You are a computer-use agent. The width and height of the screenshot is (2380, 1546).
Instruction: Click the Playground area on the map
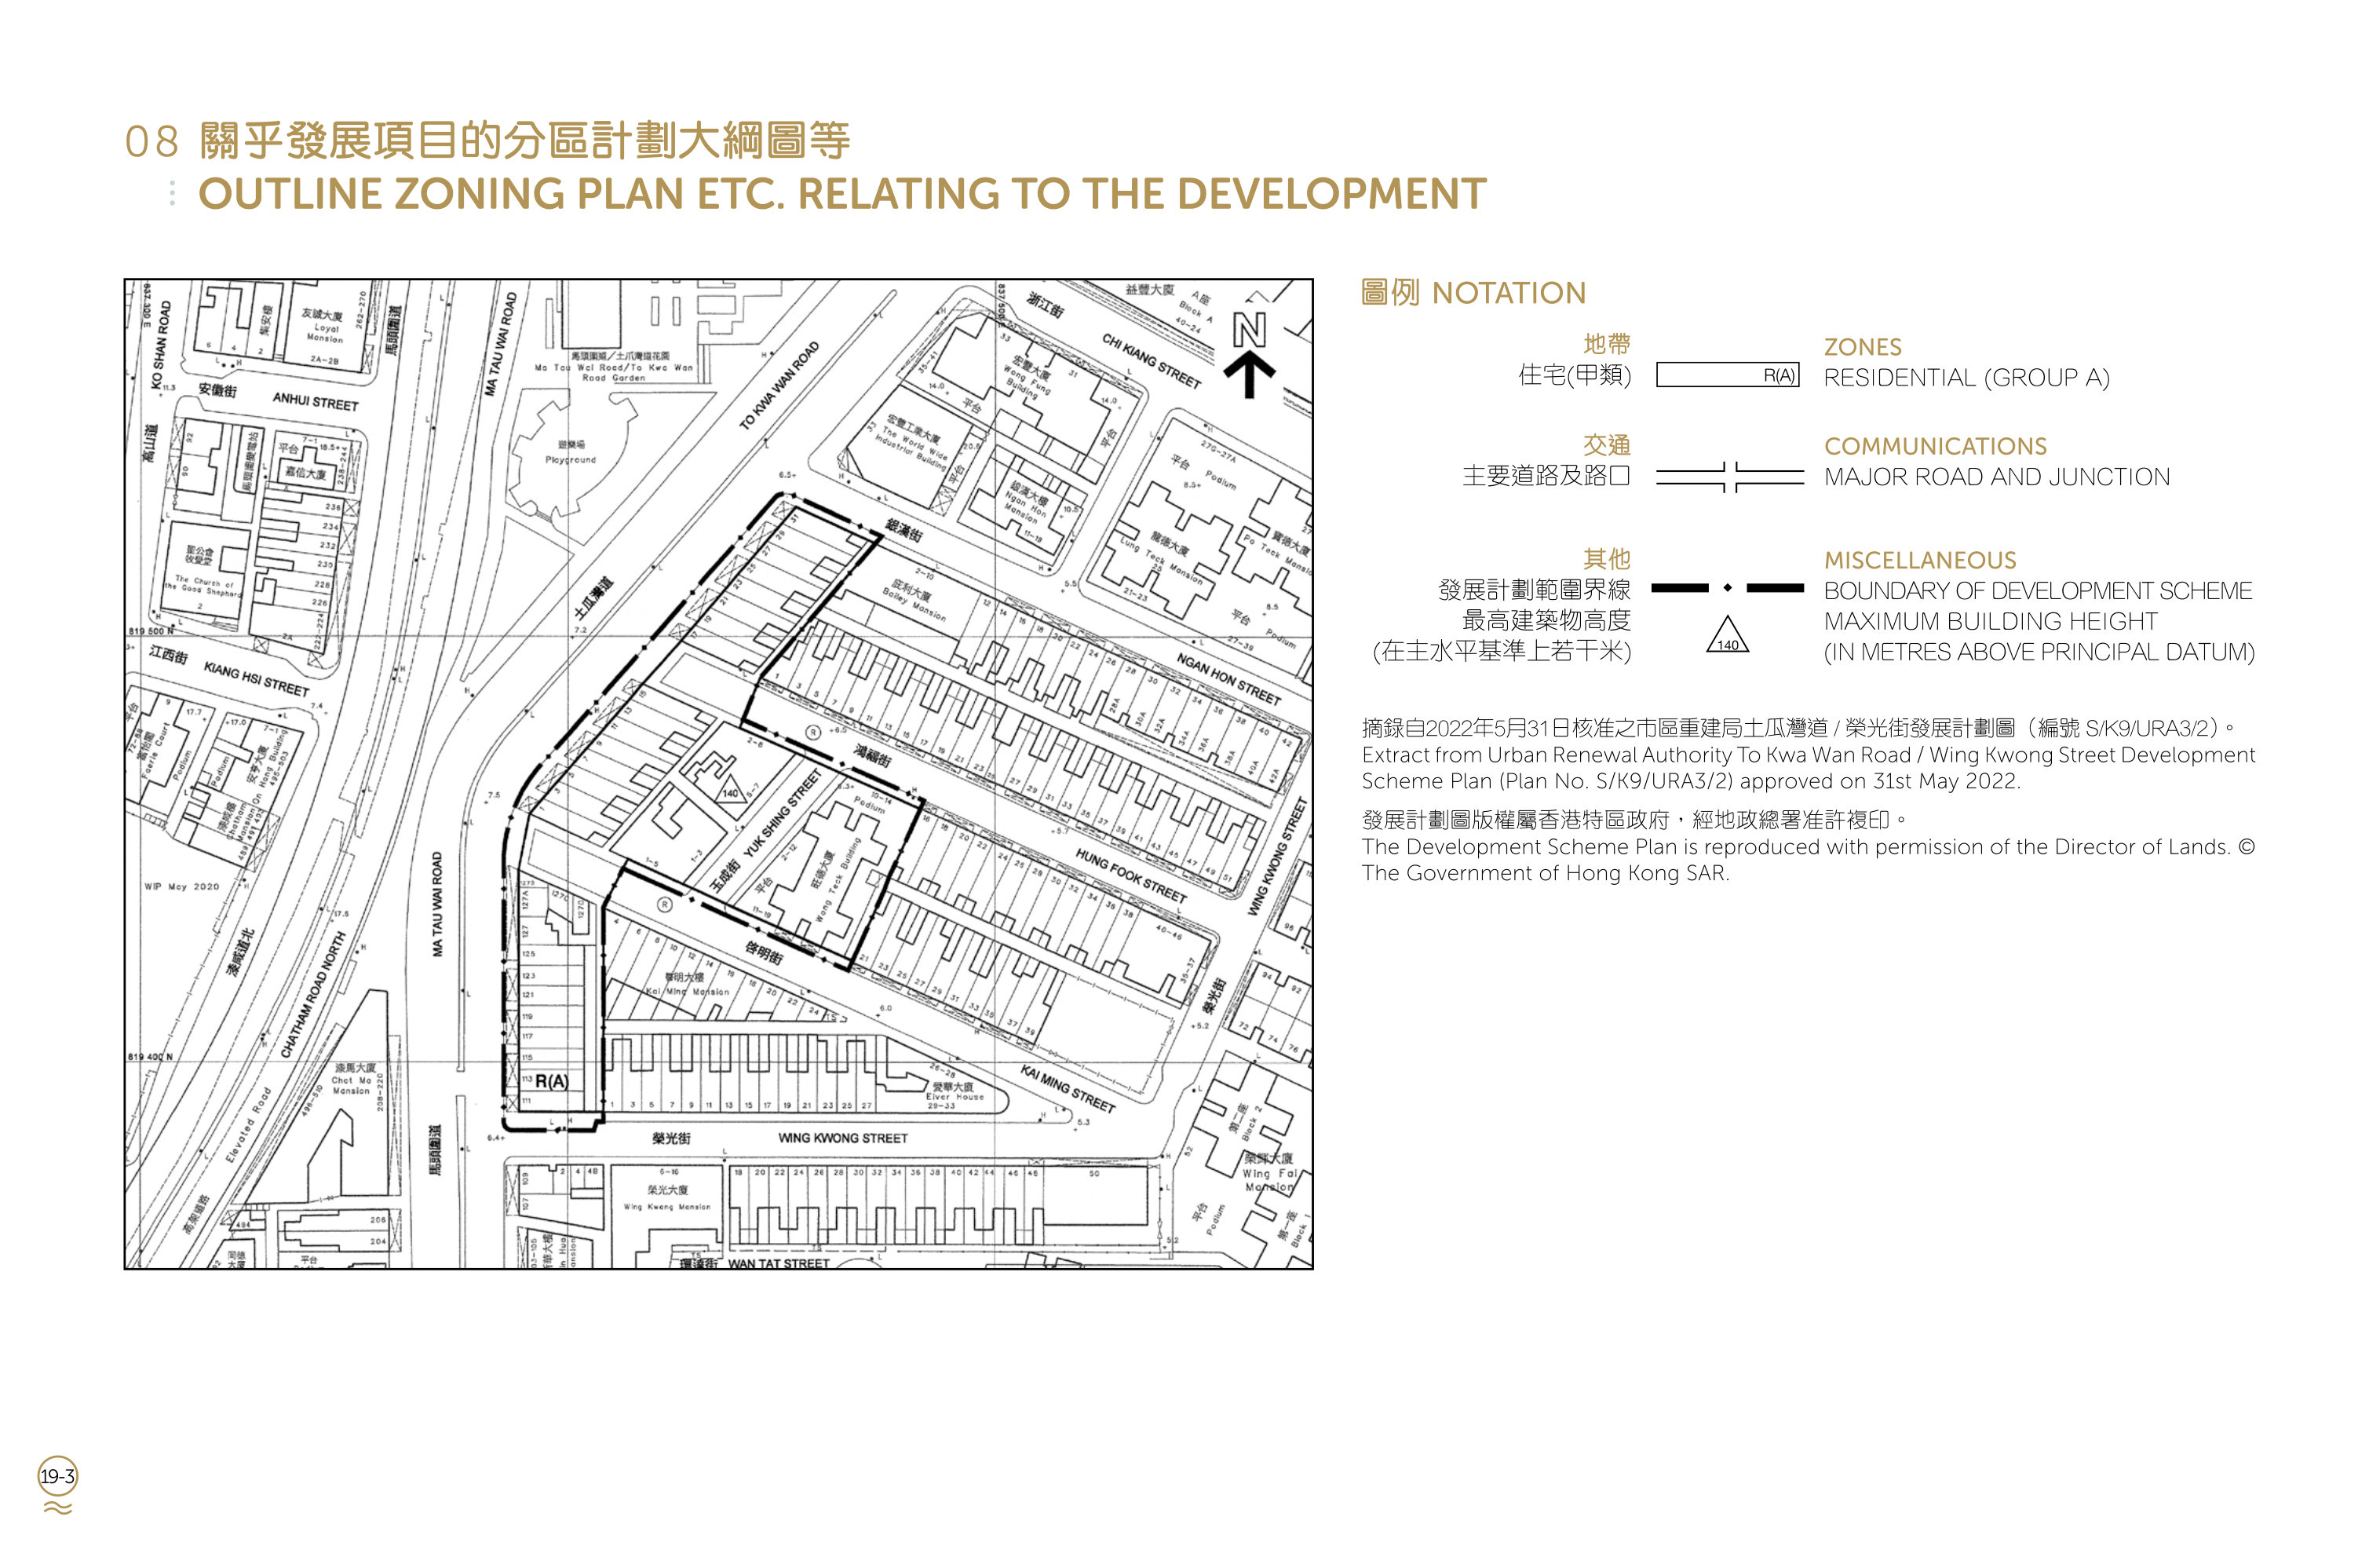(x=571, y=453)
